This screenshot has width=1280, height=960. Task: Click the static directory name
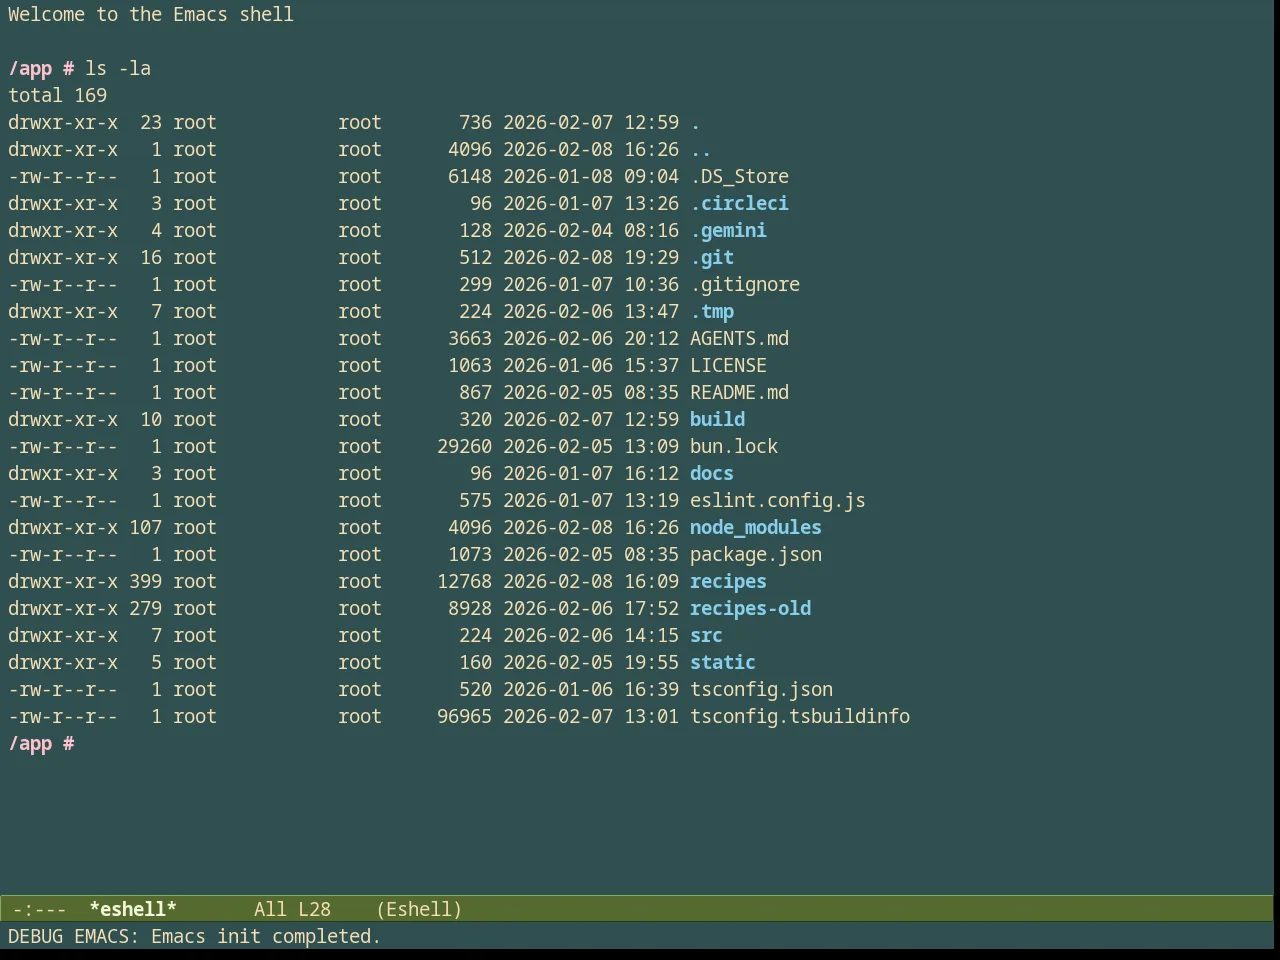coord(723,662)
